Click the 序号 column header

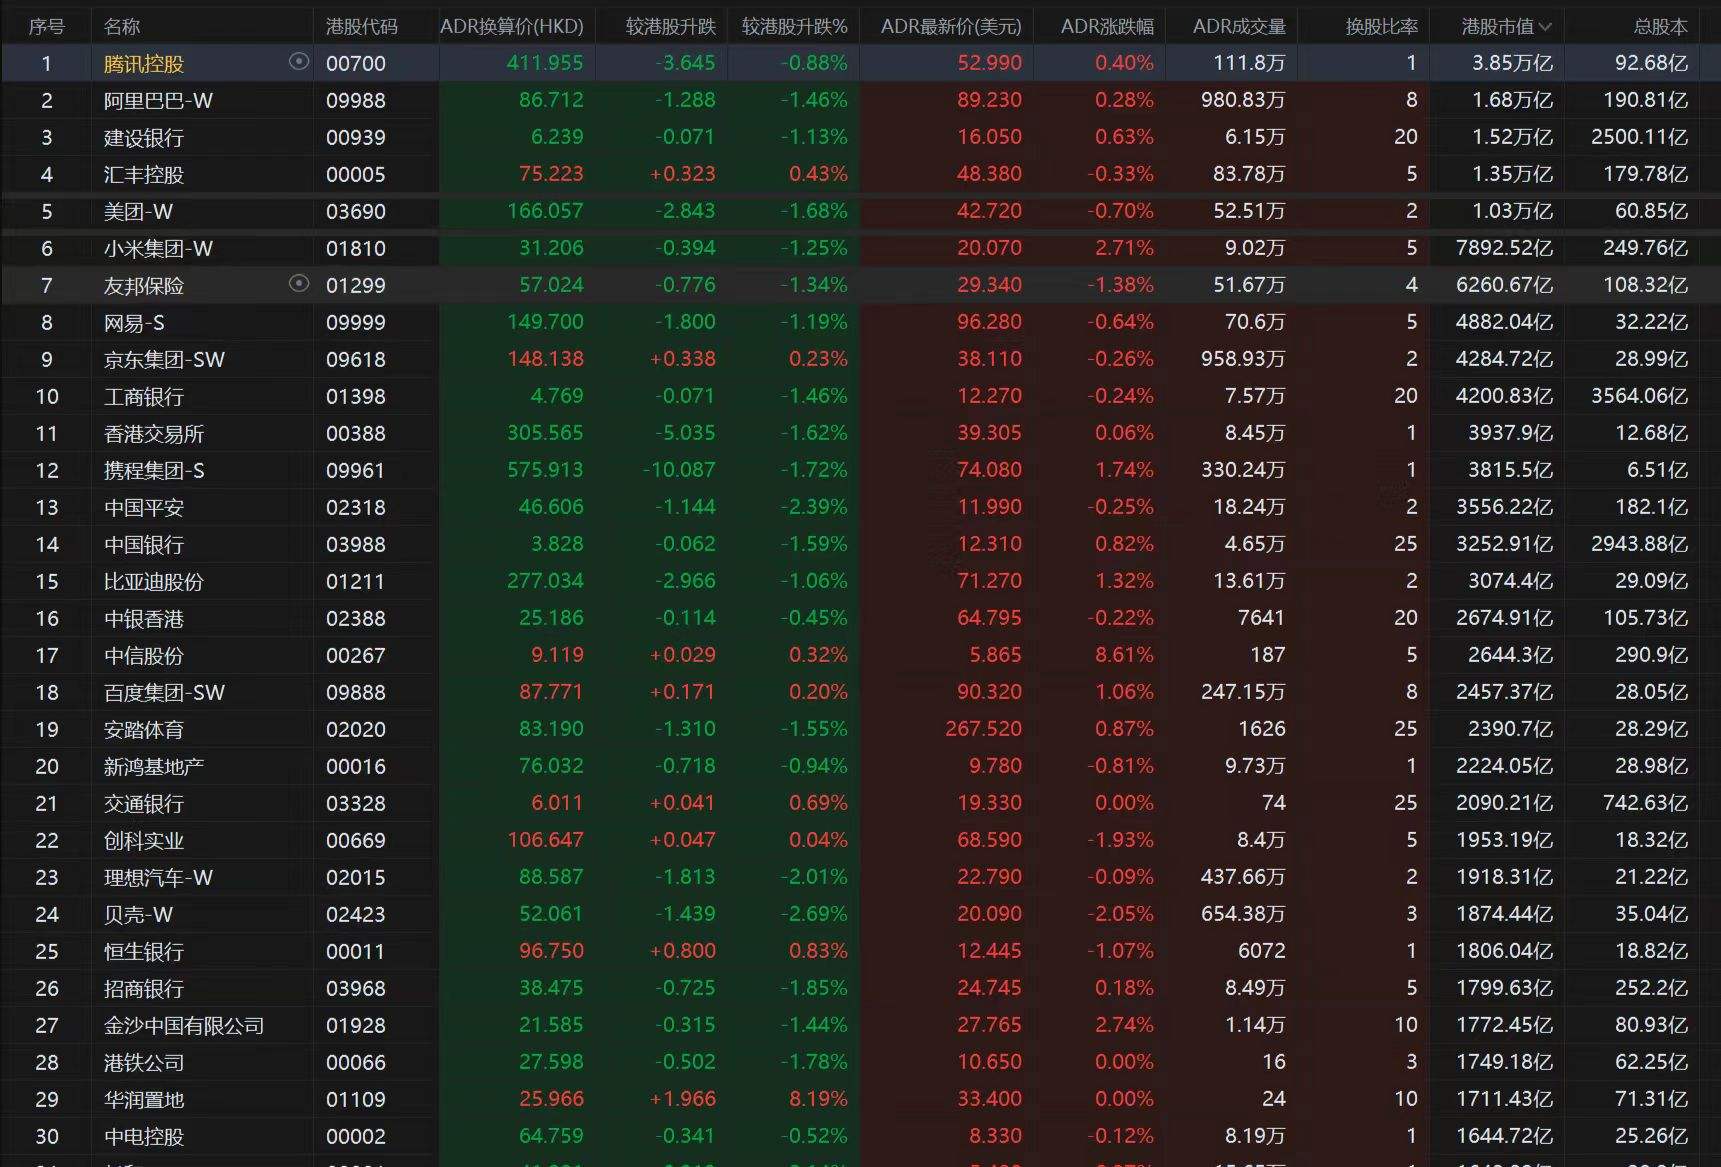tap(46, 27)
